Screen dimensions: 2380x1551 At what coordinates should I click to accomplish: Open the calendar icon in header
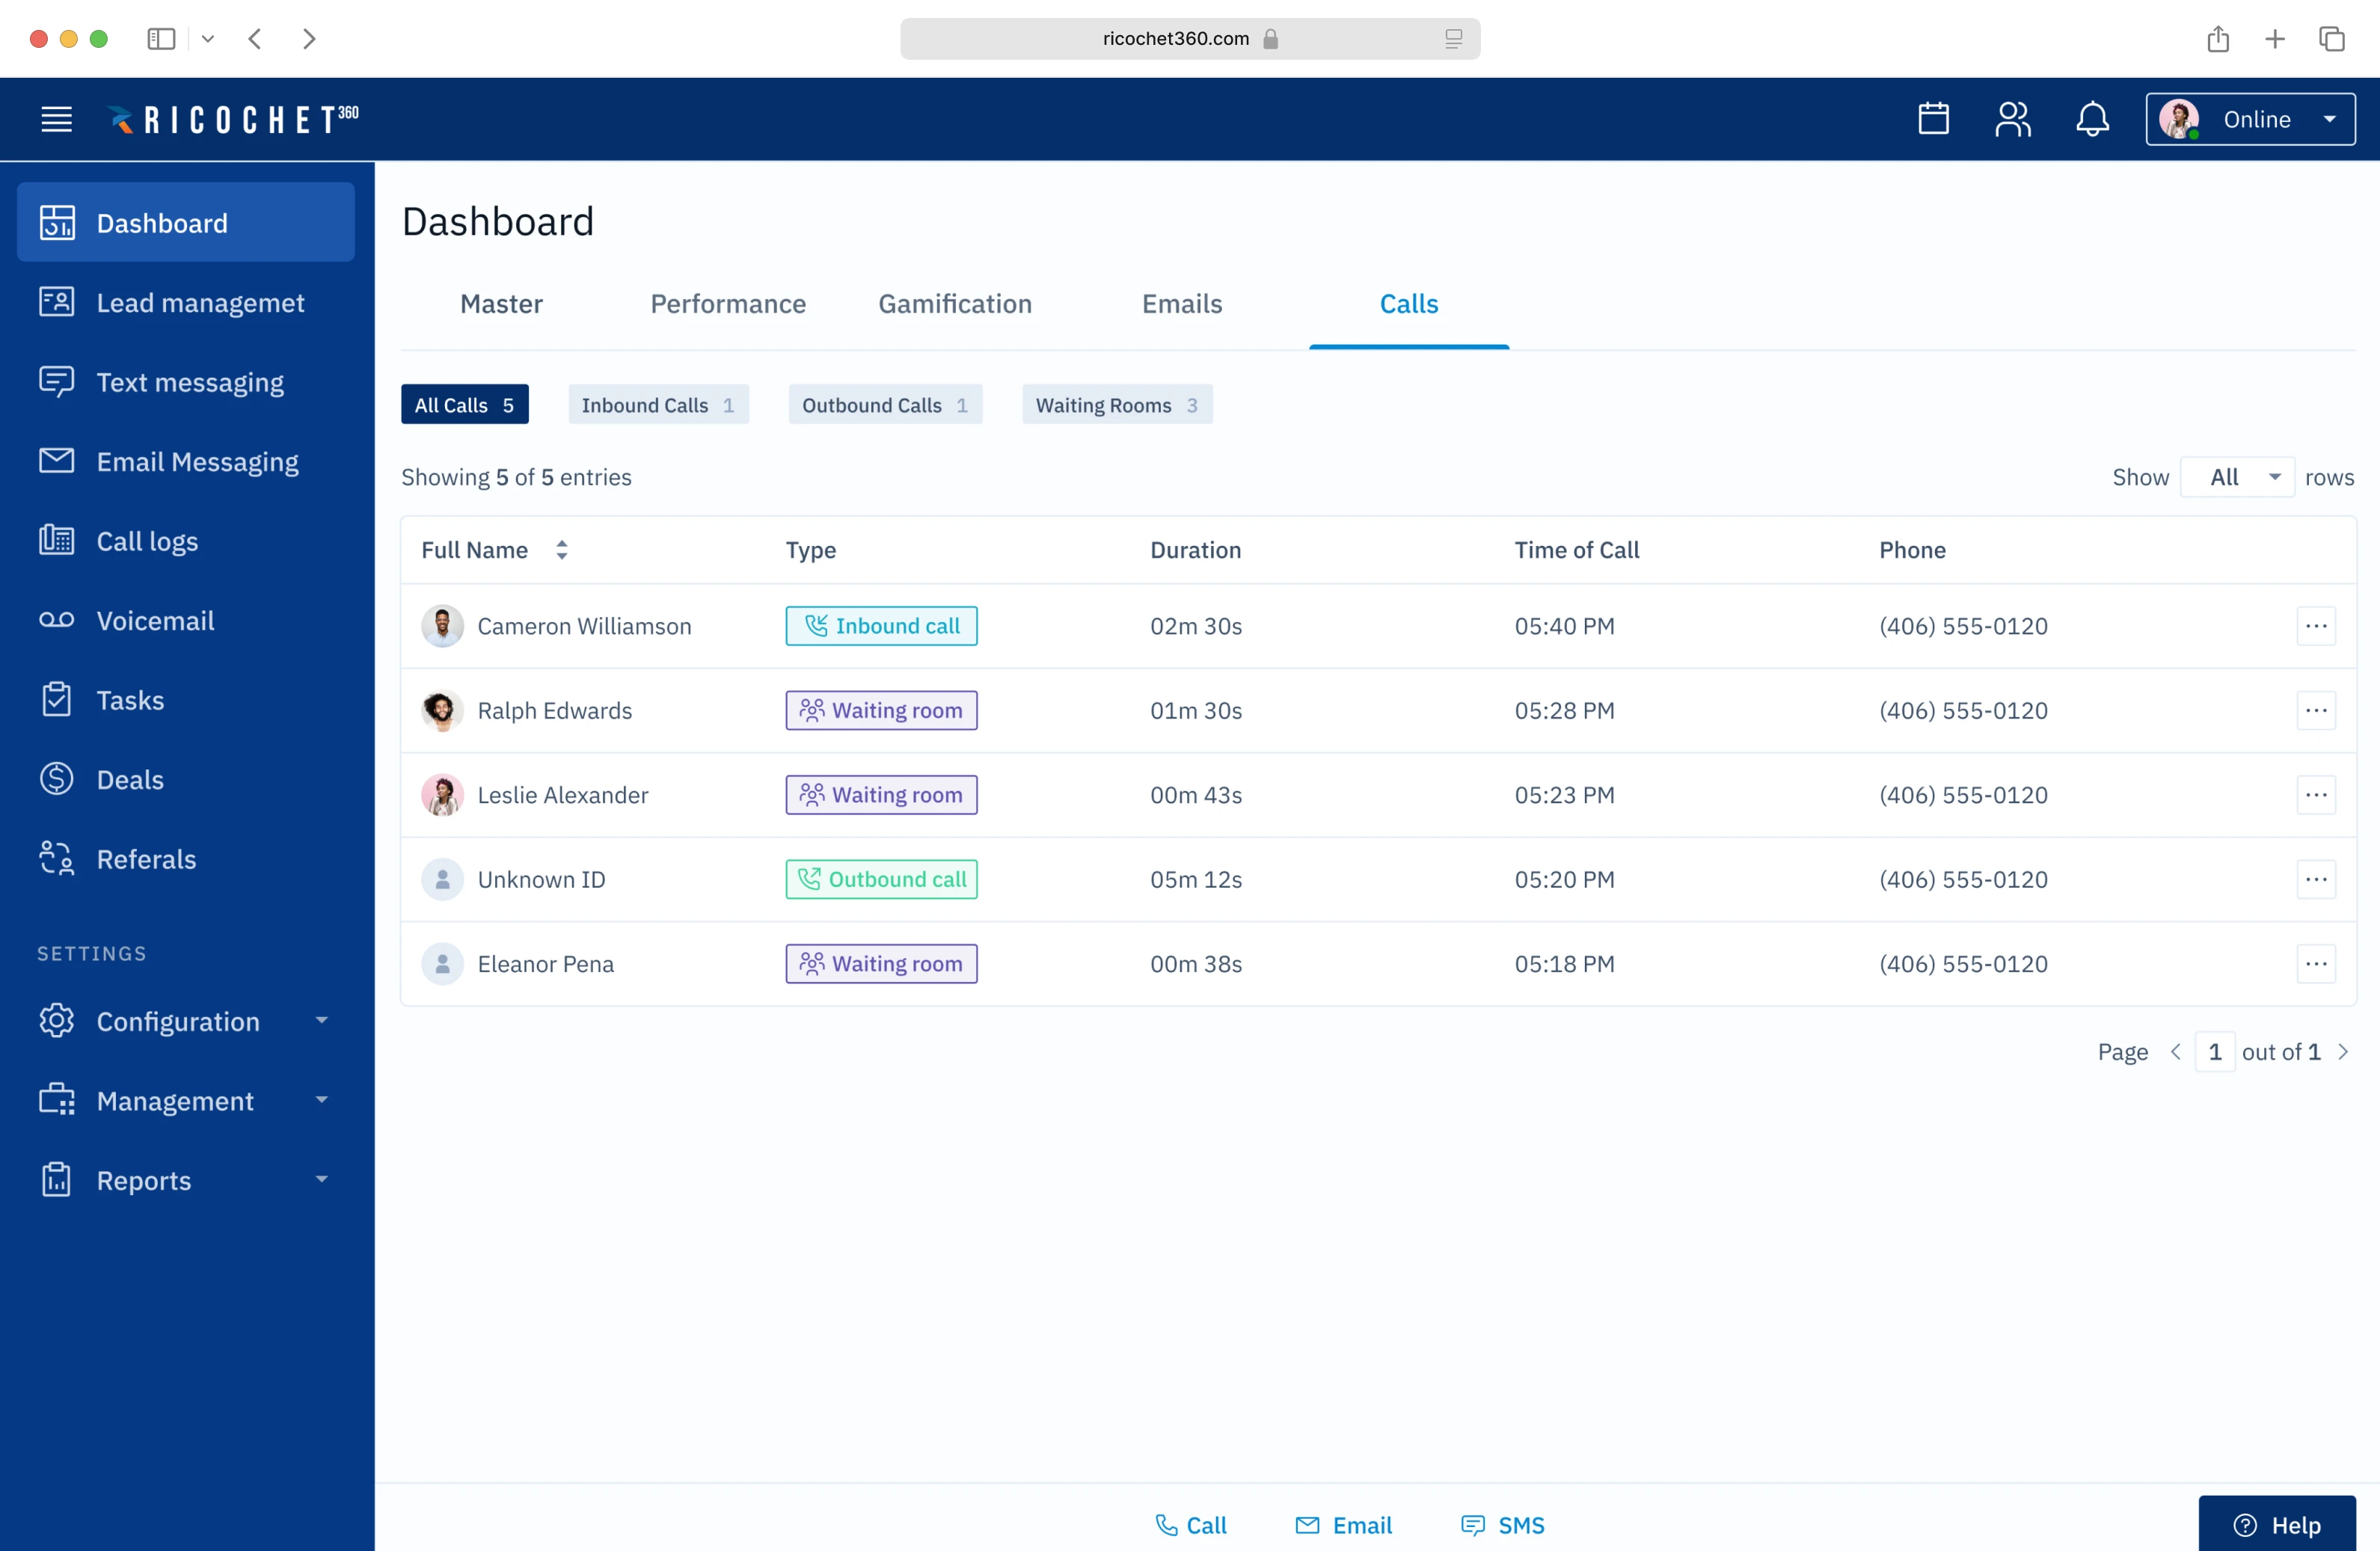tap(1933, 119)
